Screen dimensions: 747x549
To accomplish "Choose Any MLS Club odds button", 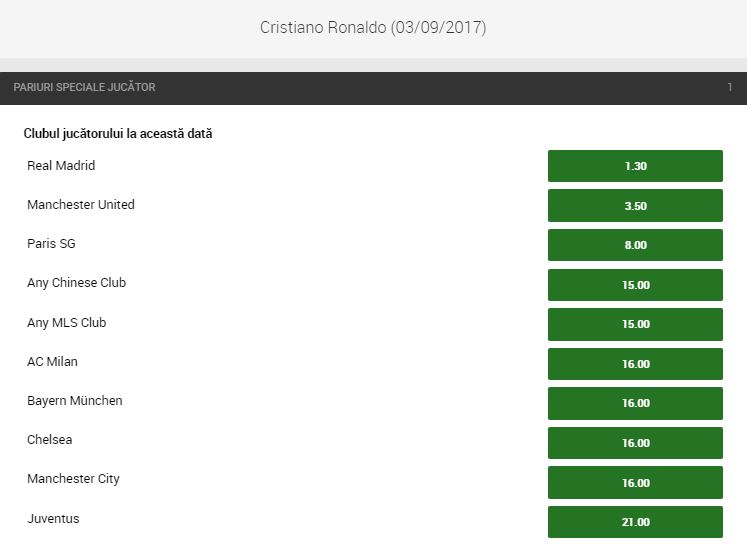I will pos(635,324).
